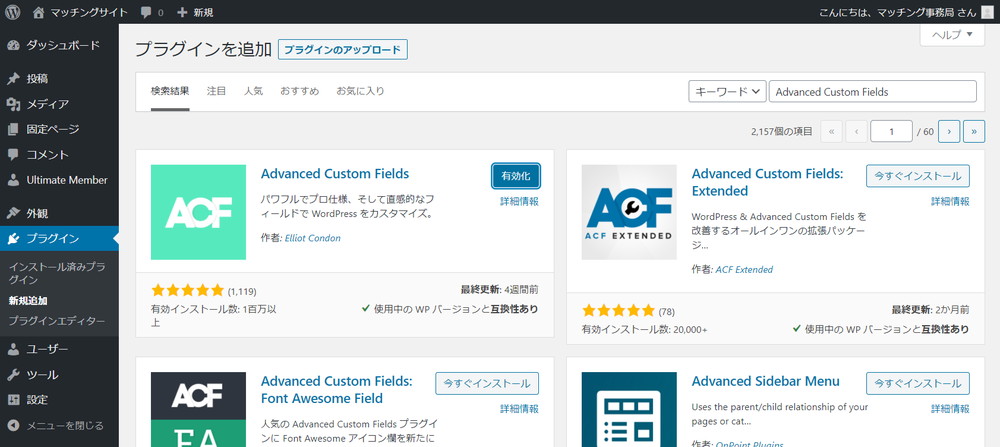Click the (78) rating count of ACF Extended
Viewport: 1000px width, 447px height.
(x=666, y=312)
